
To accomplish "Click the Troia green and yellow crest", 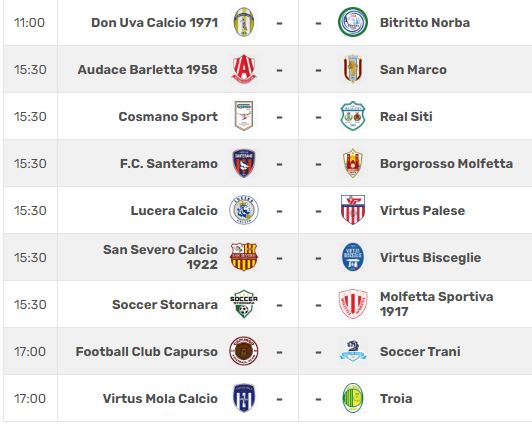I will click(353, 398).
